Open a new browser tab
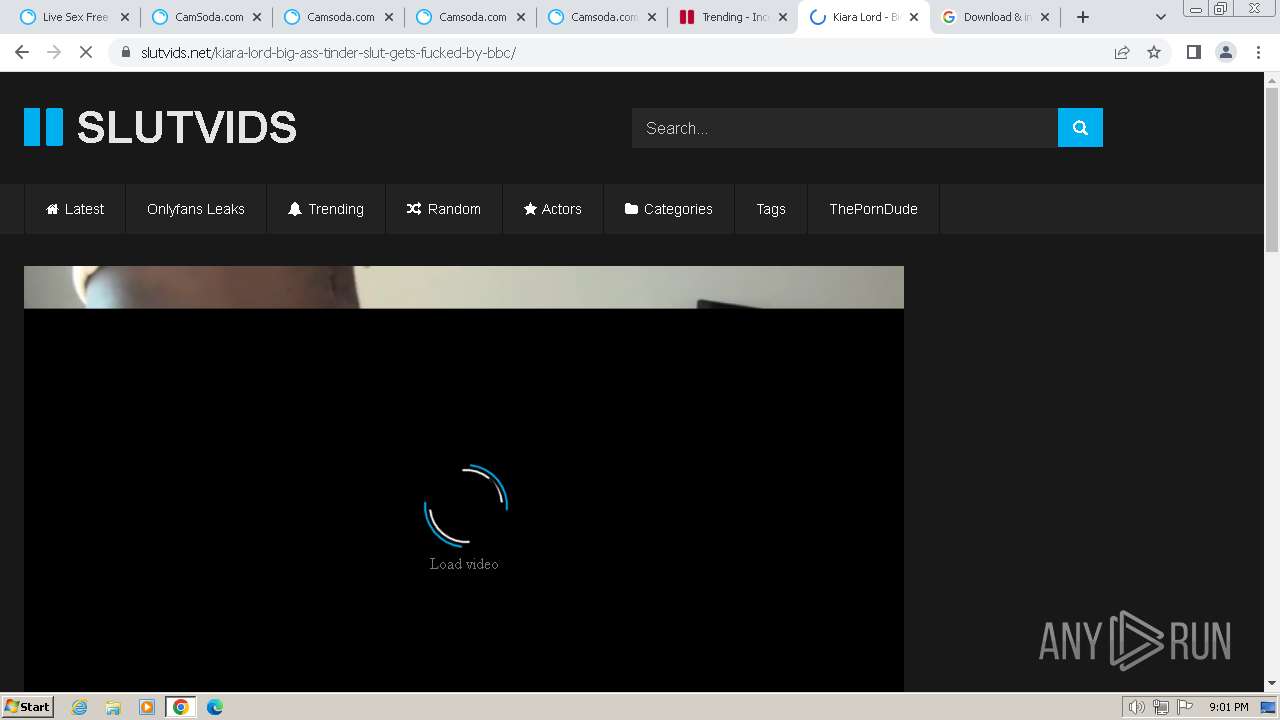 tap(1082, 17)
